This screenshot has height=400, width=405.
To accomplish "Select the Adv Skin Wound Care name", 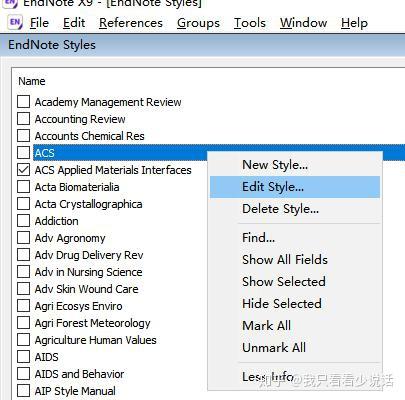I will click(x=86, y=289).
